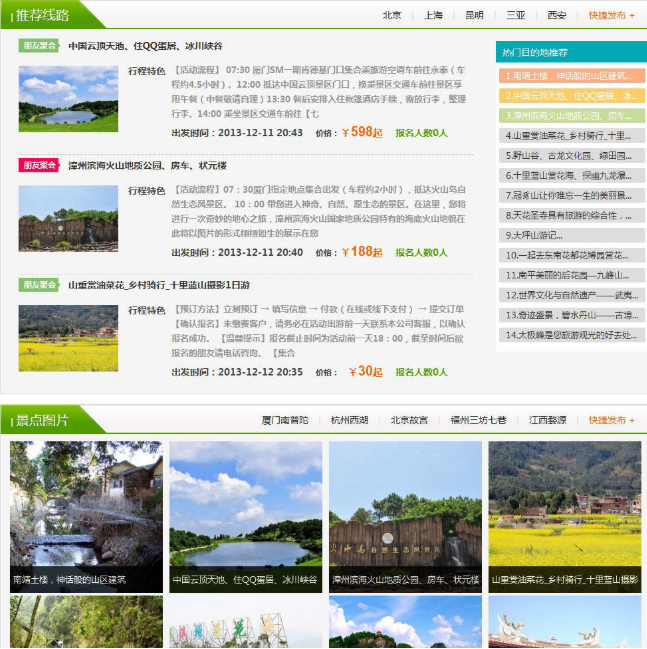The width and height of the screenshot is (647, 649).
Task: Switch to the 上海 city tab
Action: 433,15
